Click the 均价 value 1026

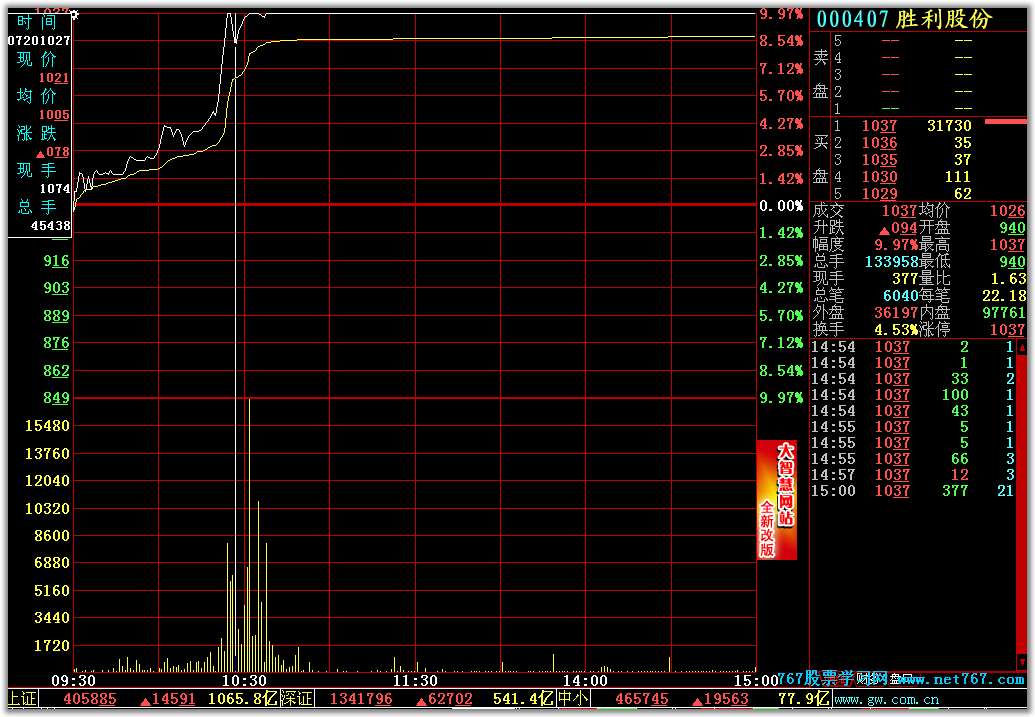pyautogui.click(x=1007, y=211)
